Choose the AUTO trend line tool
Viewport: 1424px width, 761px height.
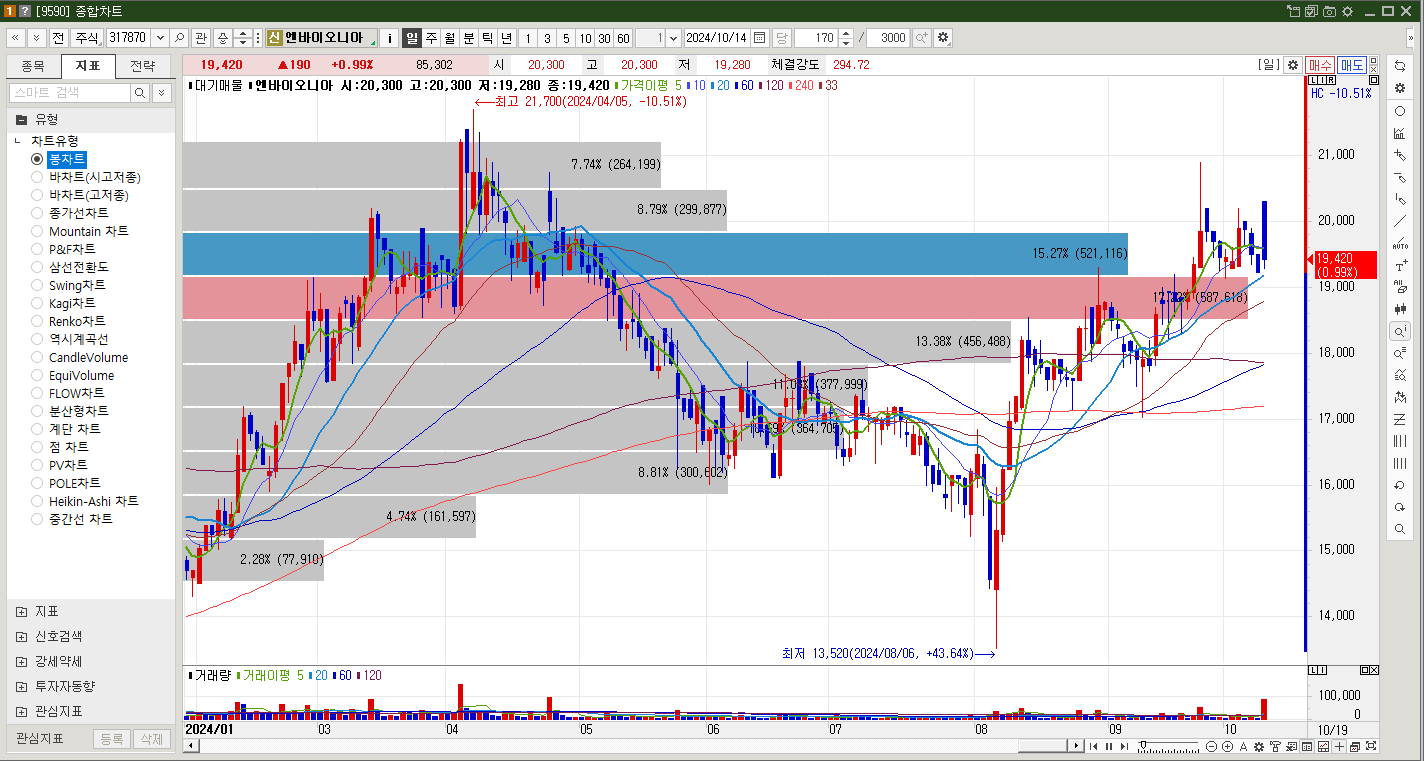[1400, 243]
